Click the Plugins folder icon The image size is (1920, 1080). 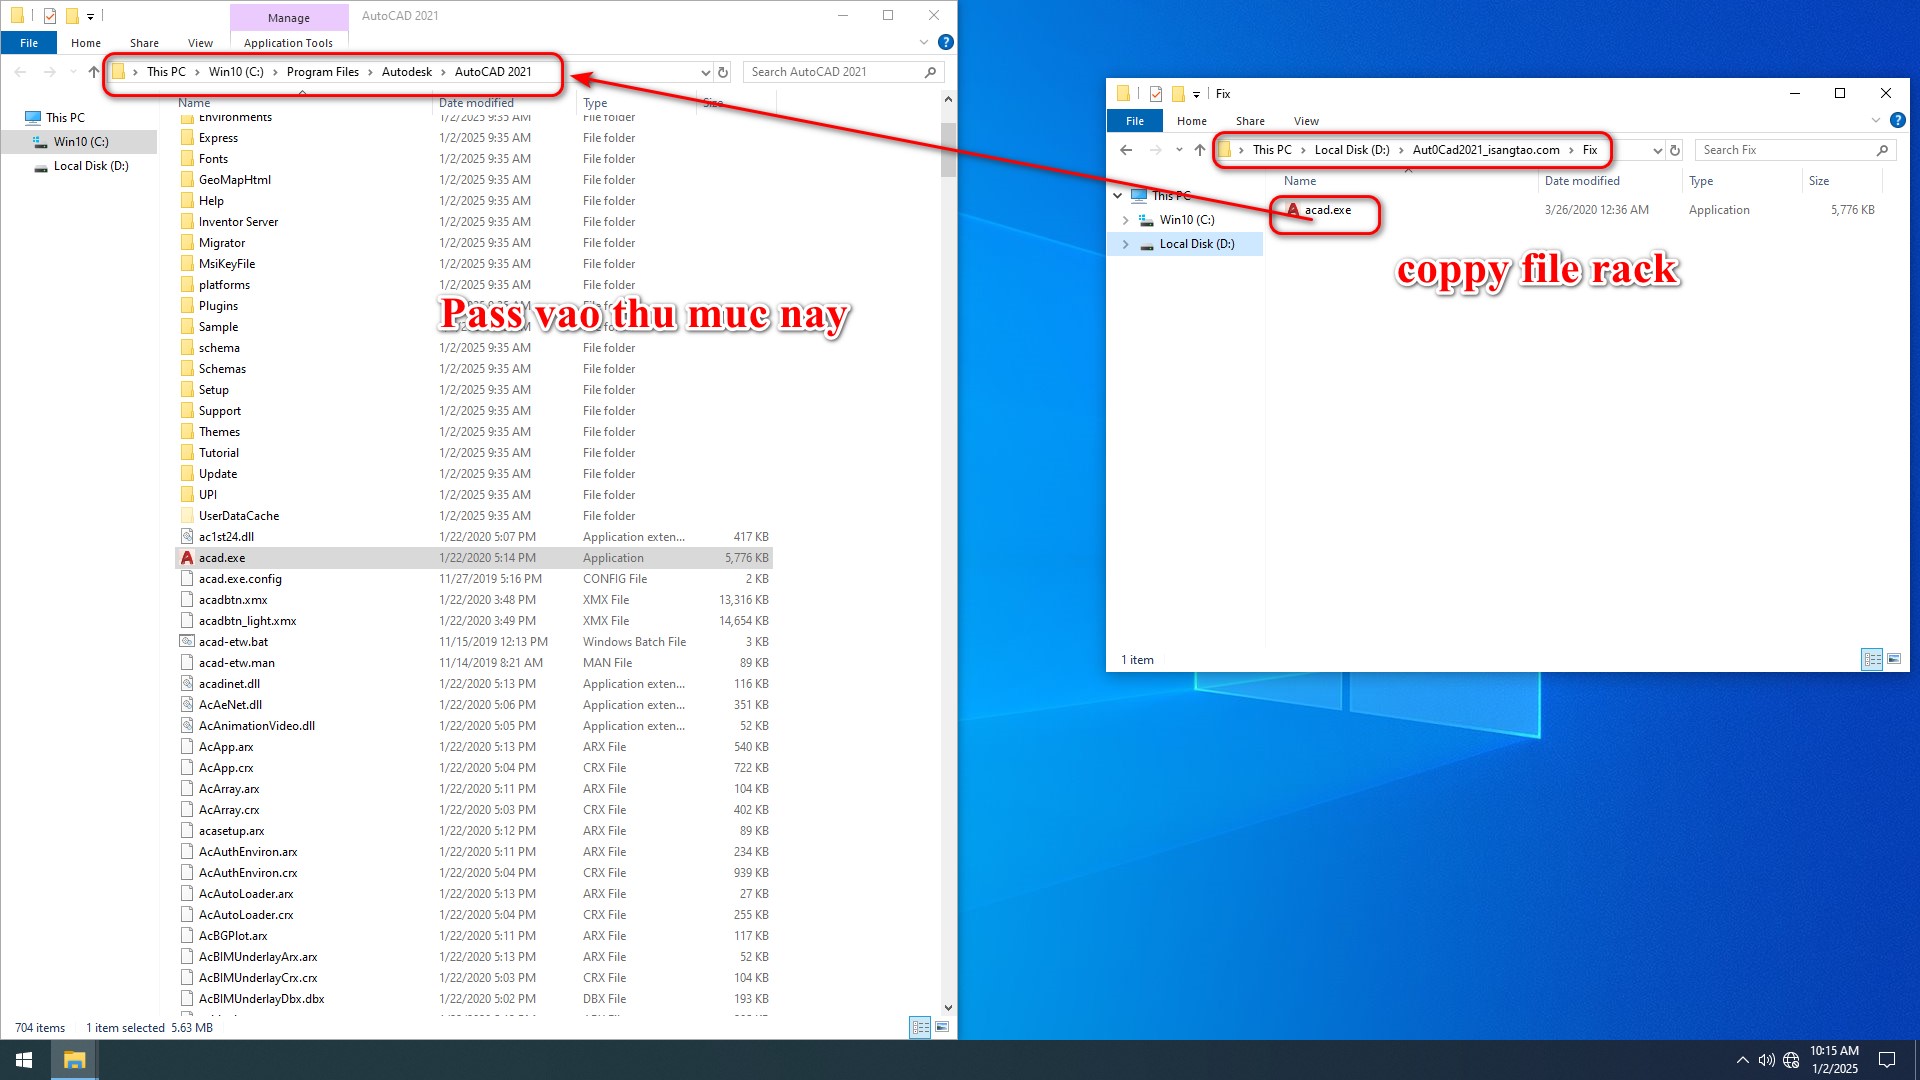[x=187, y=306]
